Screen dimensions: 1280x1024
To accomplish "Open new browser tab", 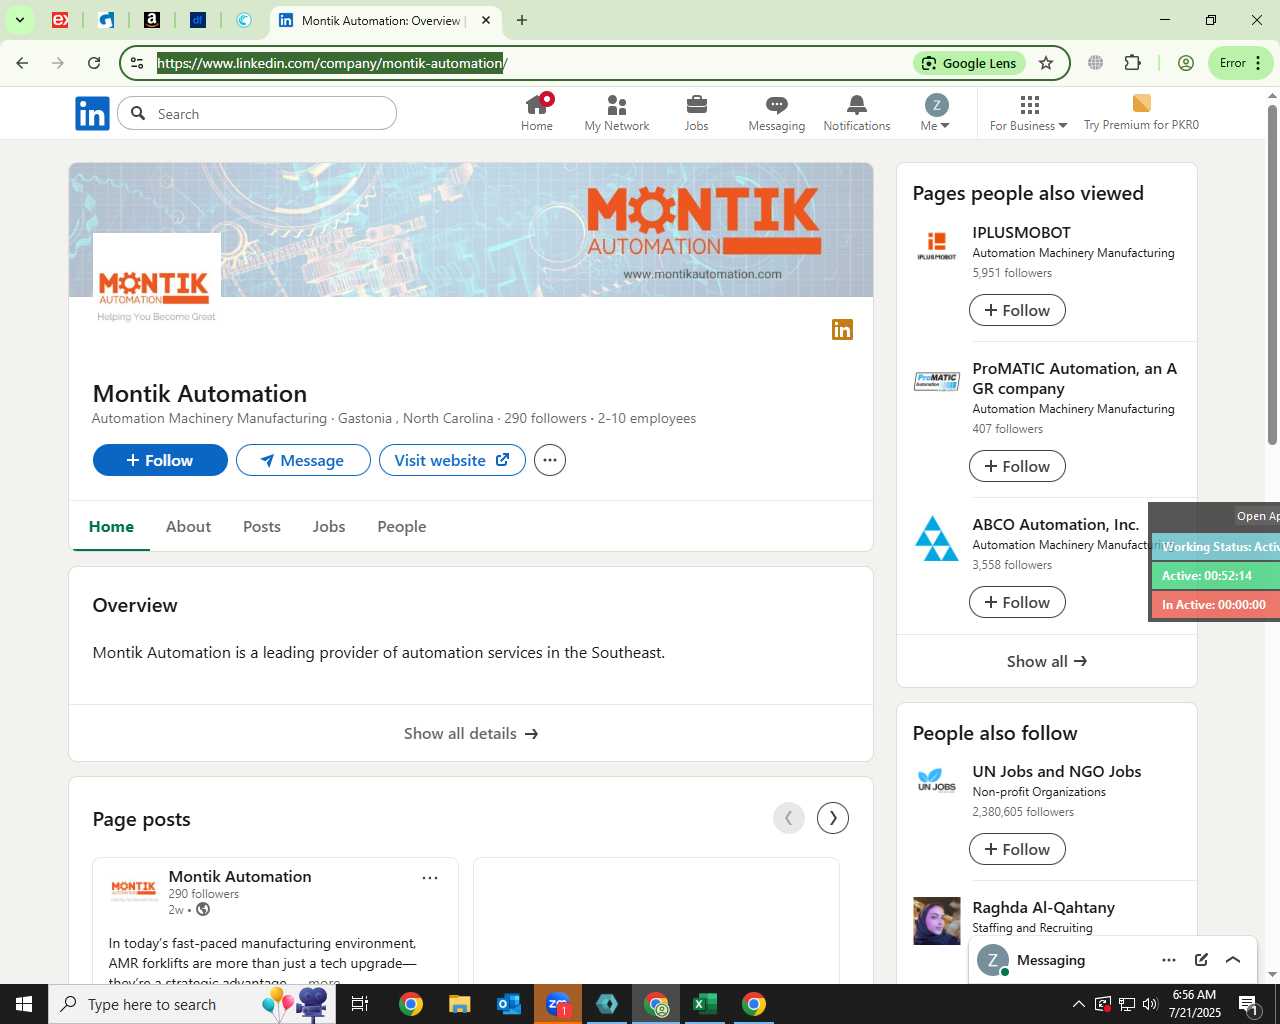I will pyautogui.click(x=522, y=20).
